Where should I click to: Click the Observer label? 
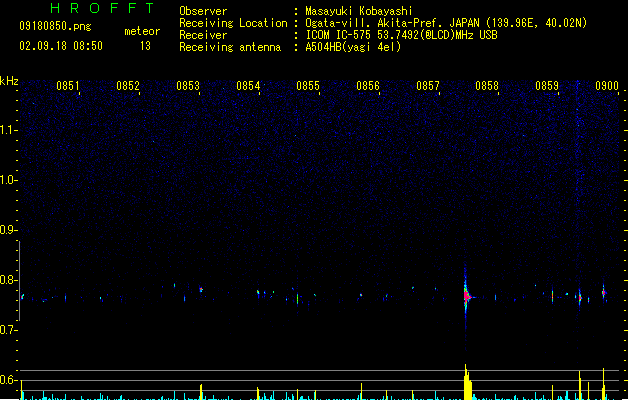click(203, 11)
